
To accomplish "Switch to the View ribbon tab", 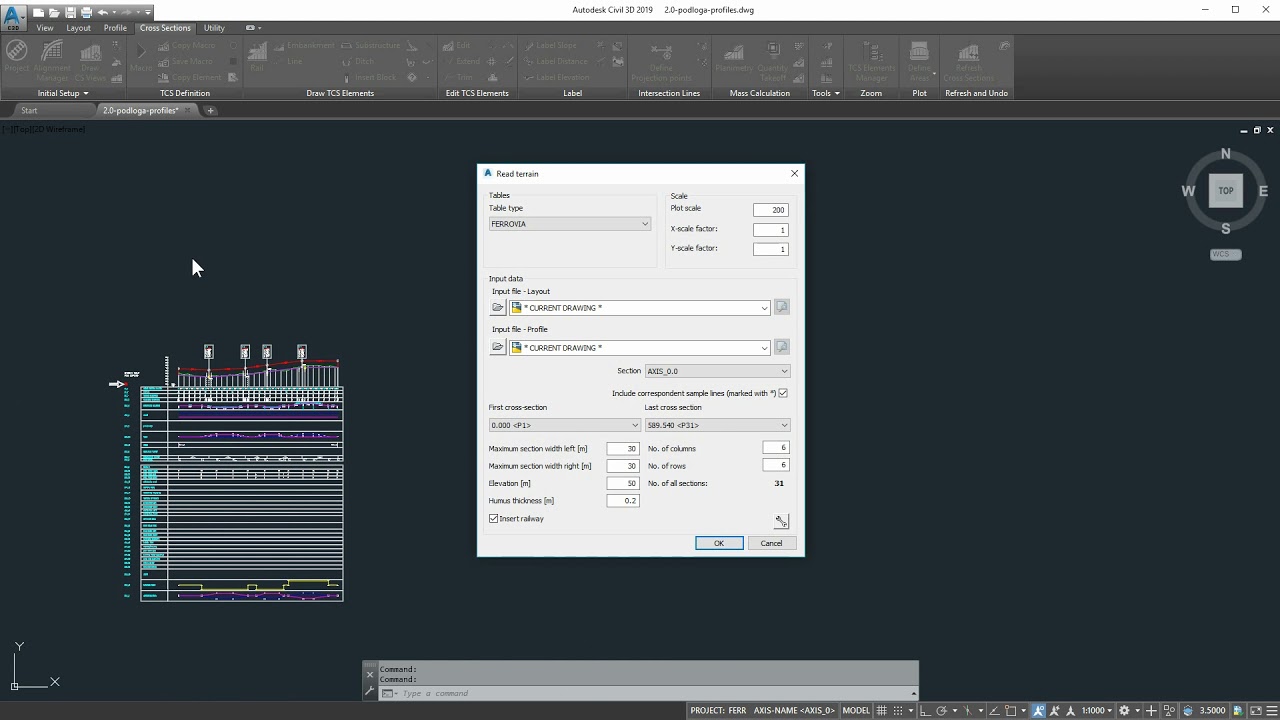I will coord(45,28).
